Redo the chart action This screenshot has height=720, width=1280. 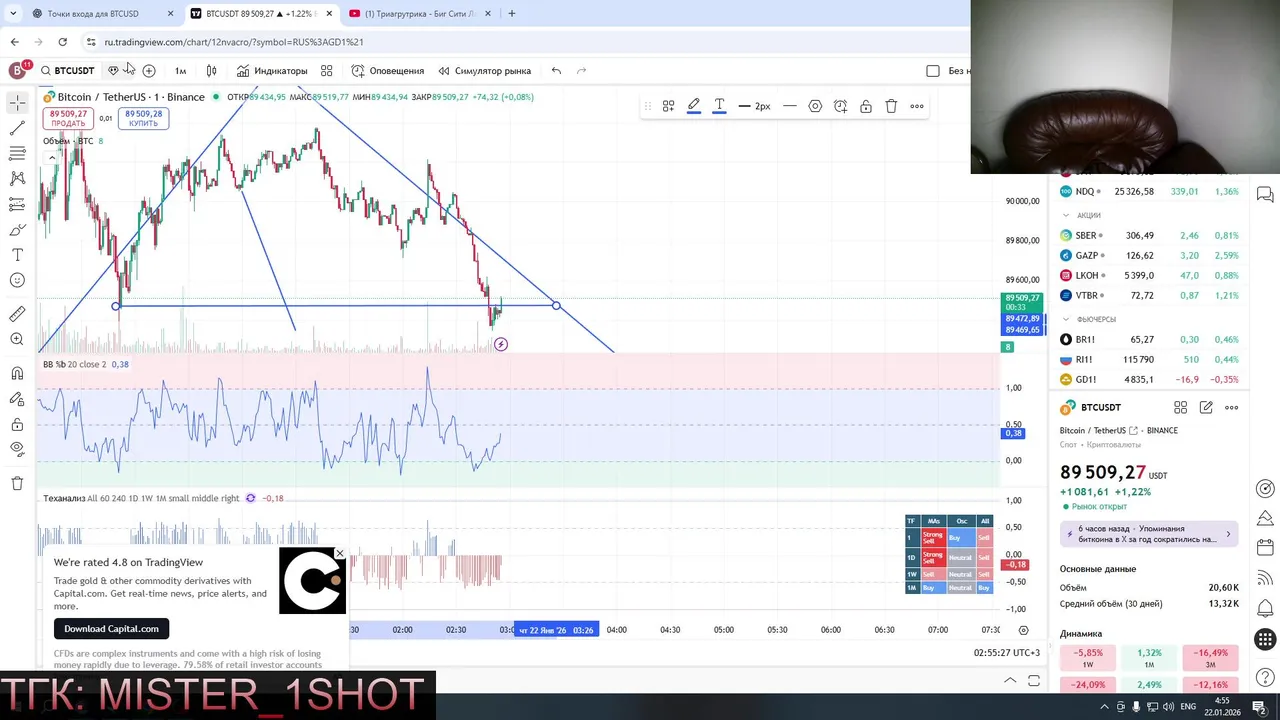click(581, 71)
